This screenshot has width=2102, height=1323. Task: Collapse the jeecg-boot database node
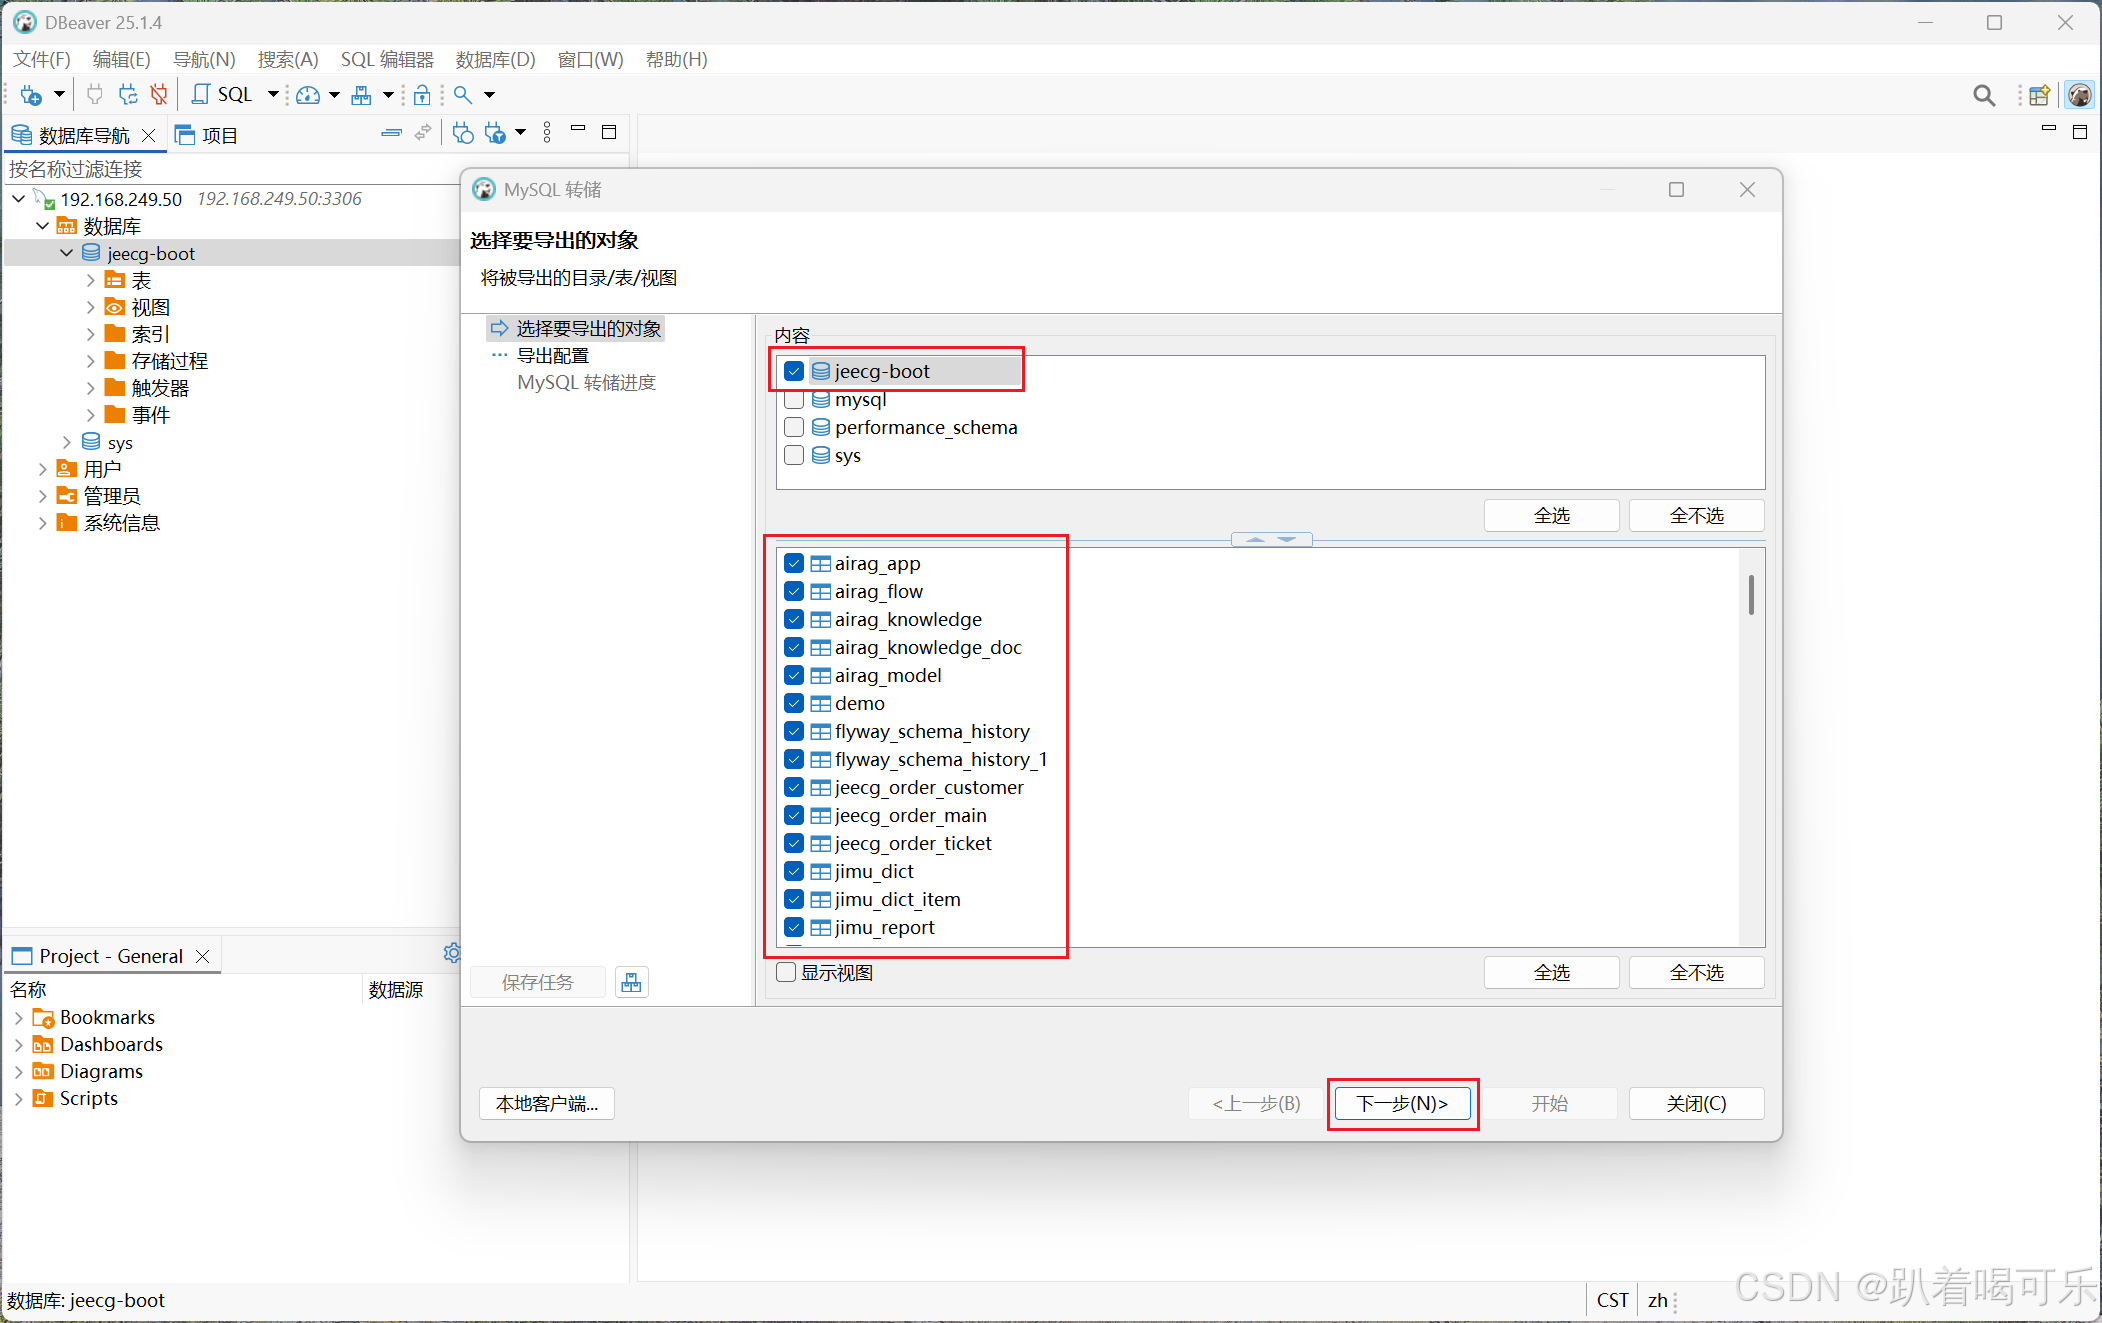pyautogui.click(x=66, y=253)
